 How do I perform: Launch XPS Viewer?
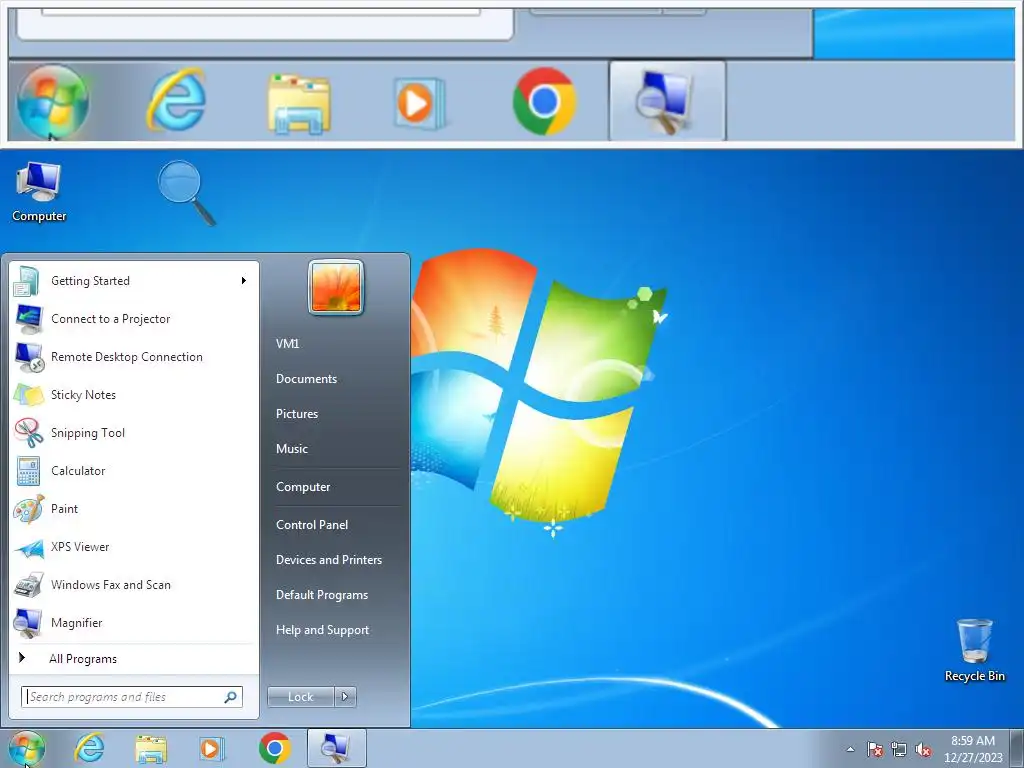pos(134,547)
